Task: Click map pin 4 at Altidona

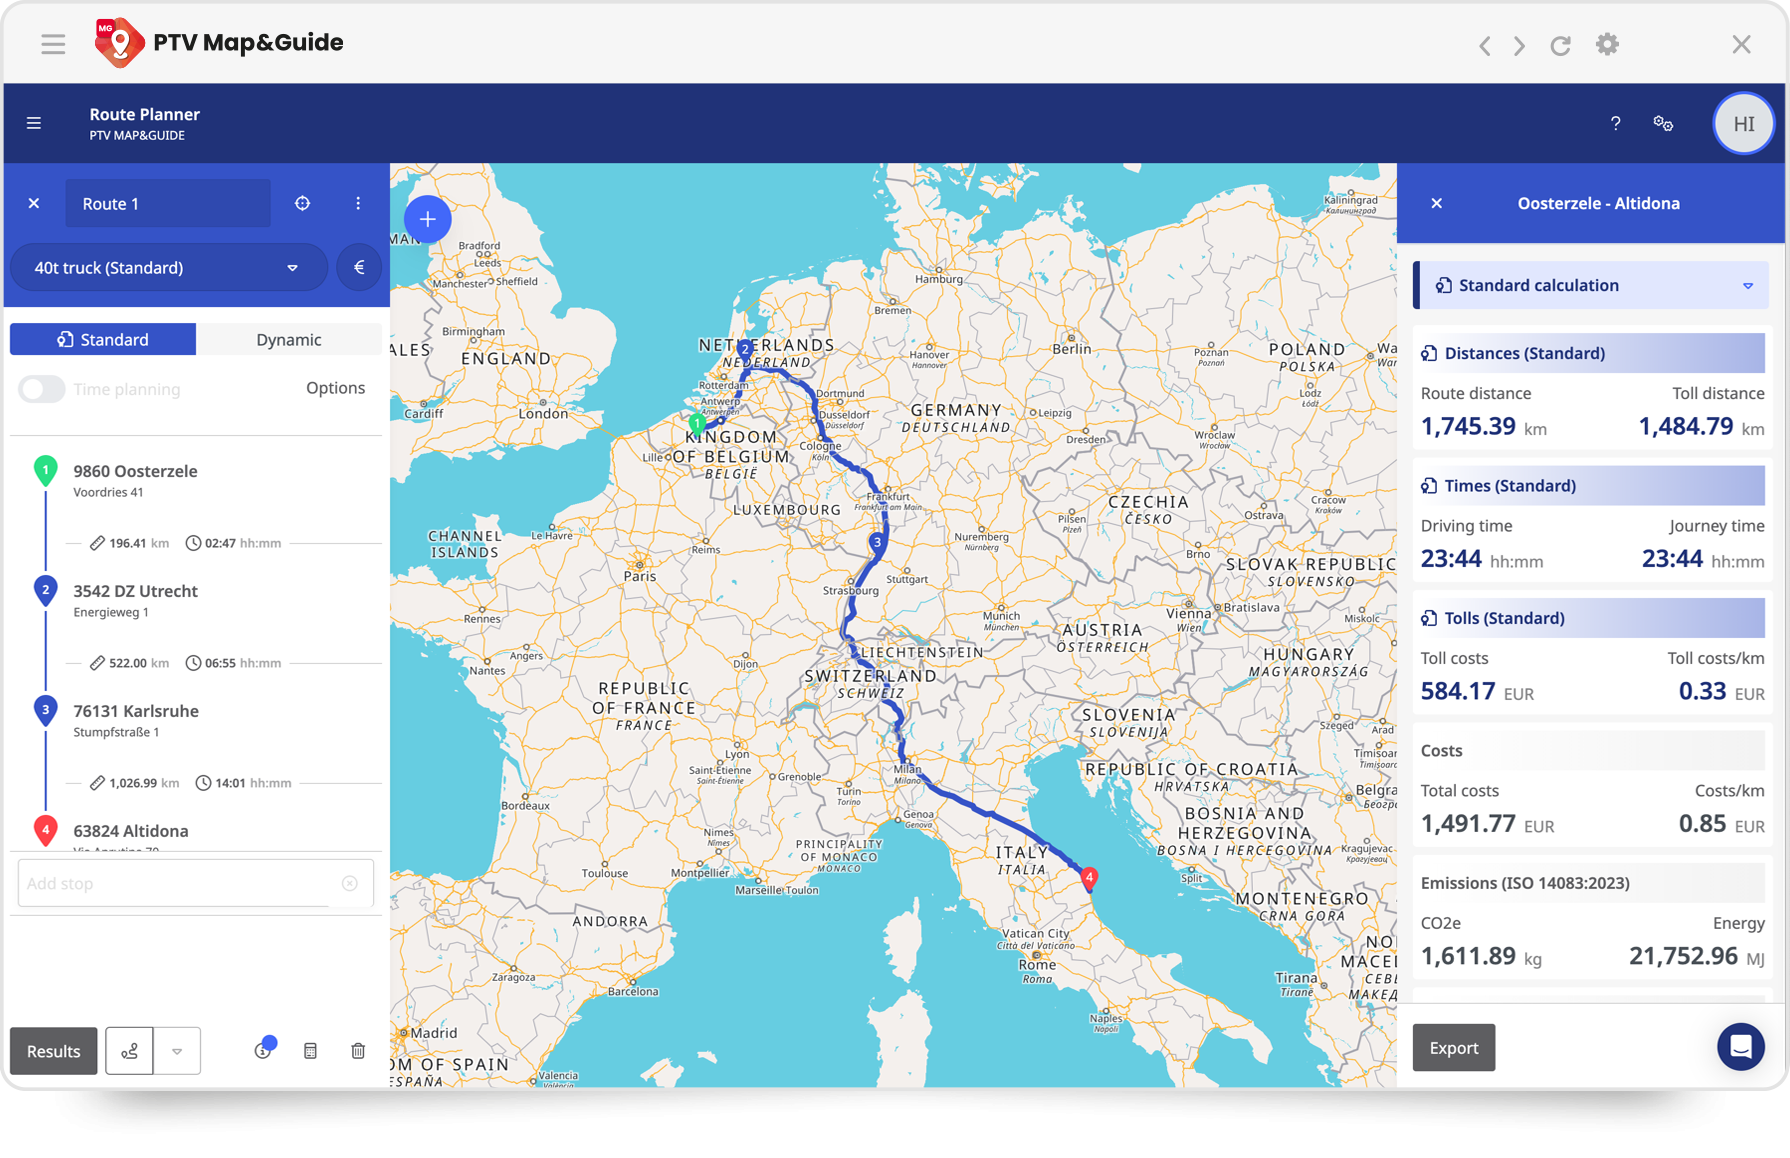Action: click(x=1089, y=879)
